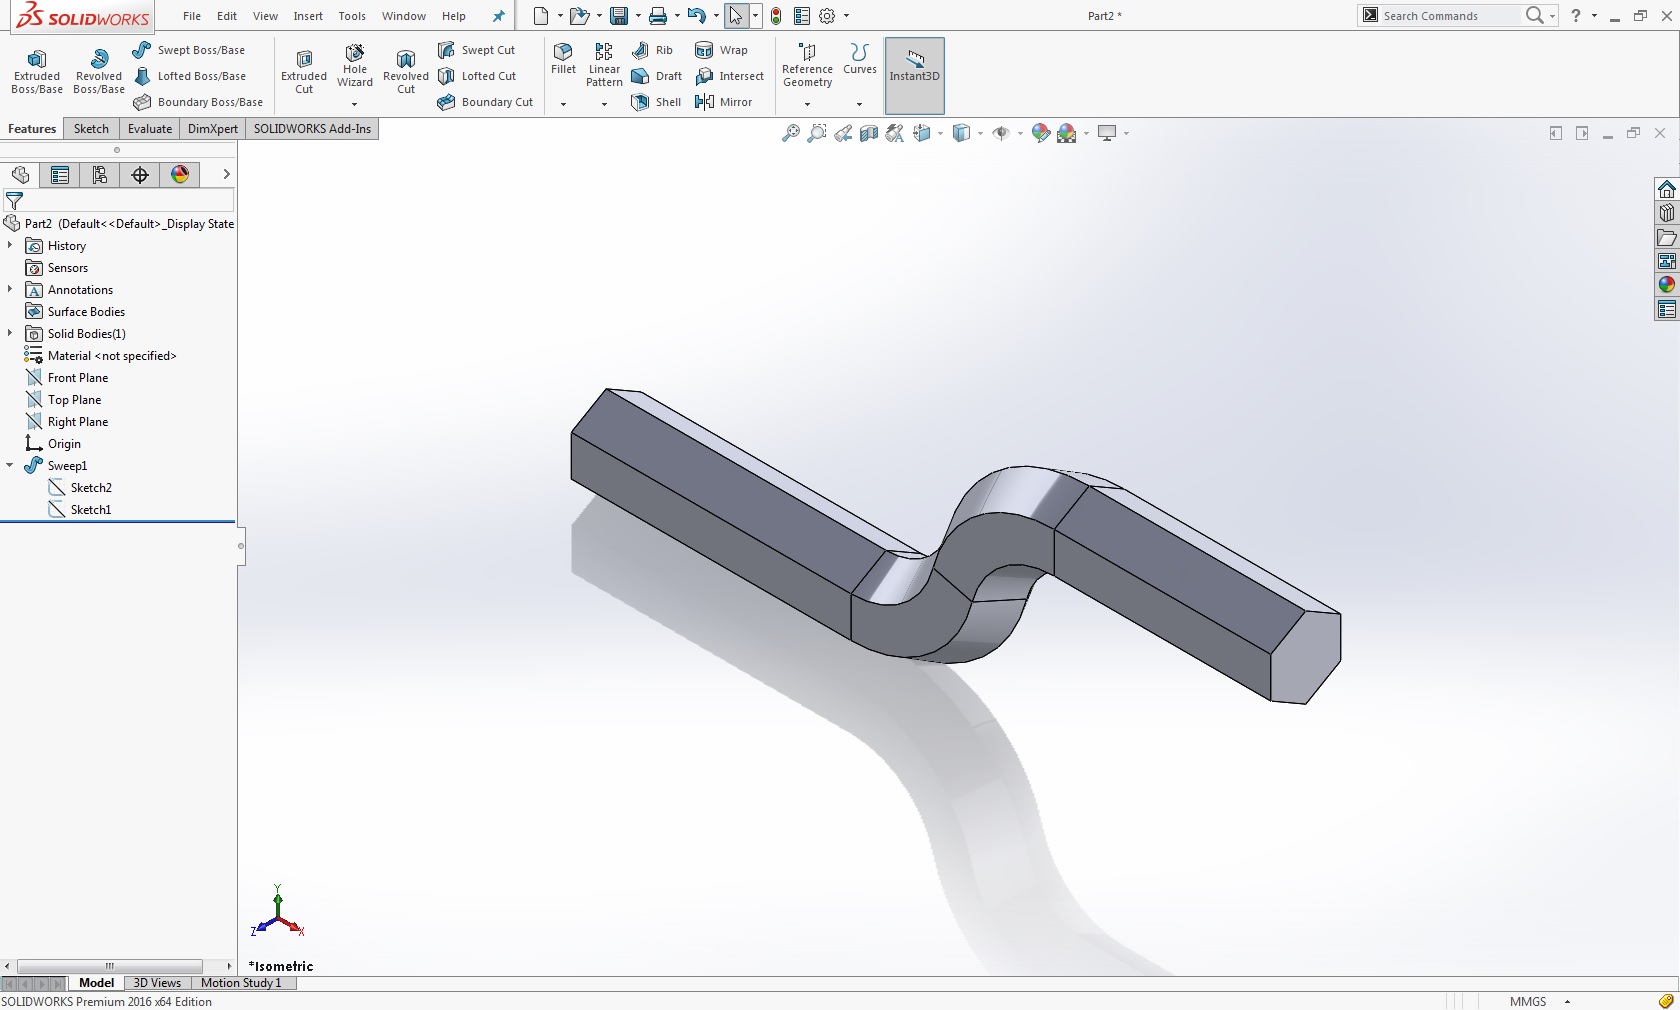Image resolution: width=1680 pixels, height=1010 pixels.
Task: Collapse the Sweep1 feature tree node
Action: [x=10, y=466]
